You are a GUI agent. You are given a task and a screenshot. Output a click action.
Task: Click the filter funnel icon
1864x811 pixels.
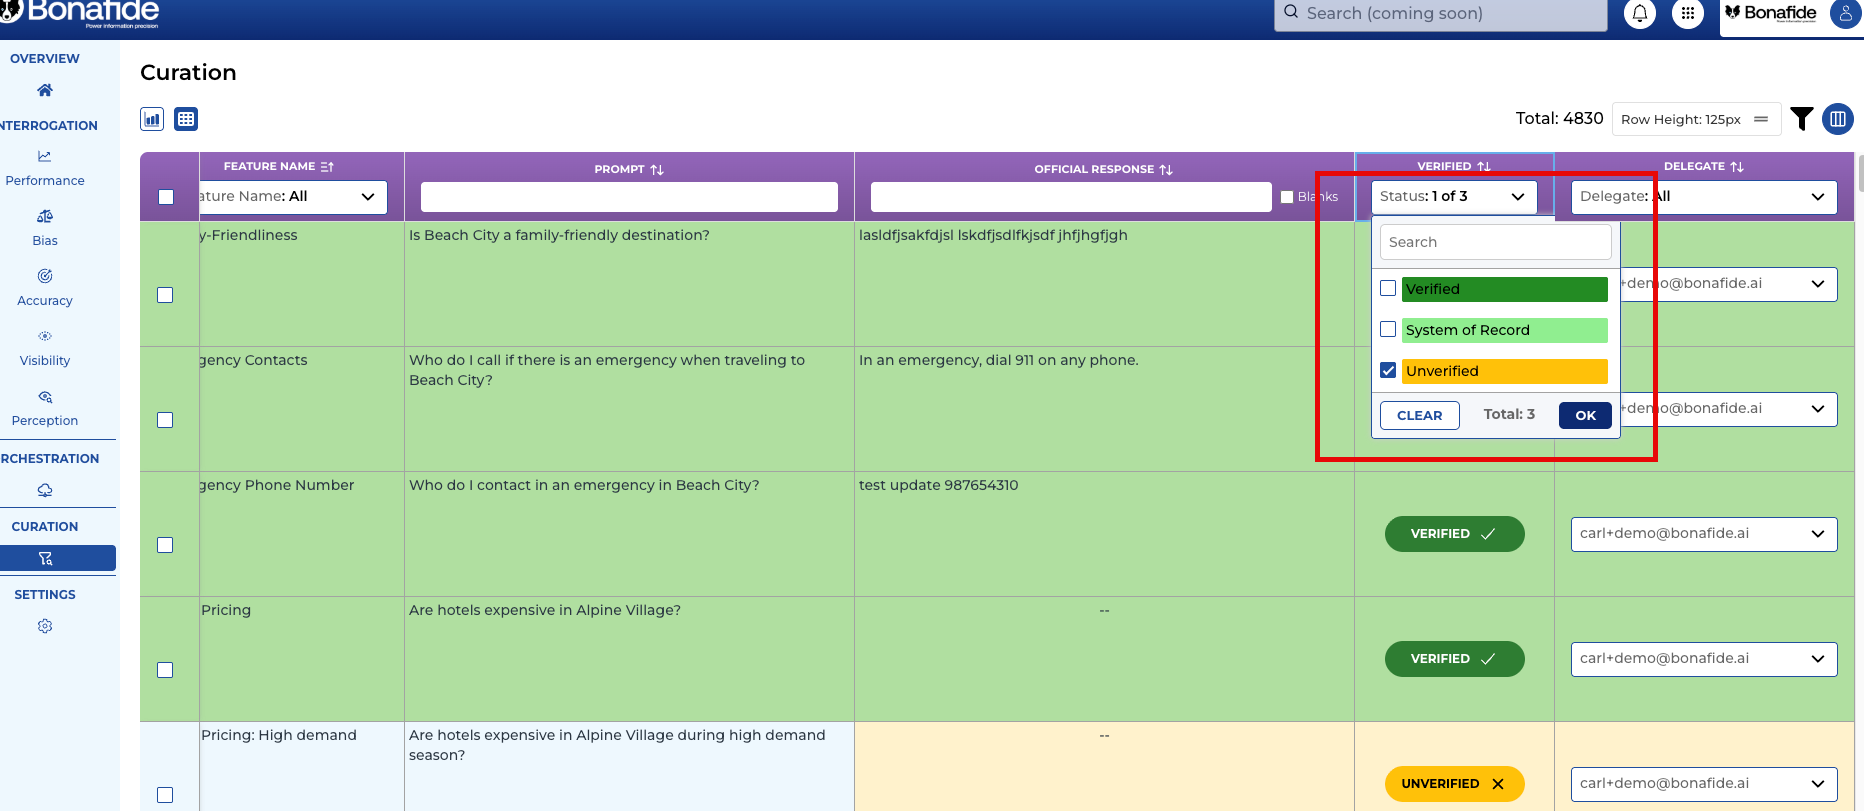click(1802, 119)
